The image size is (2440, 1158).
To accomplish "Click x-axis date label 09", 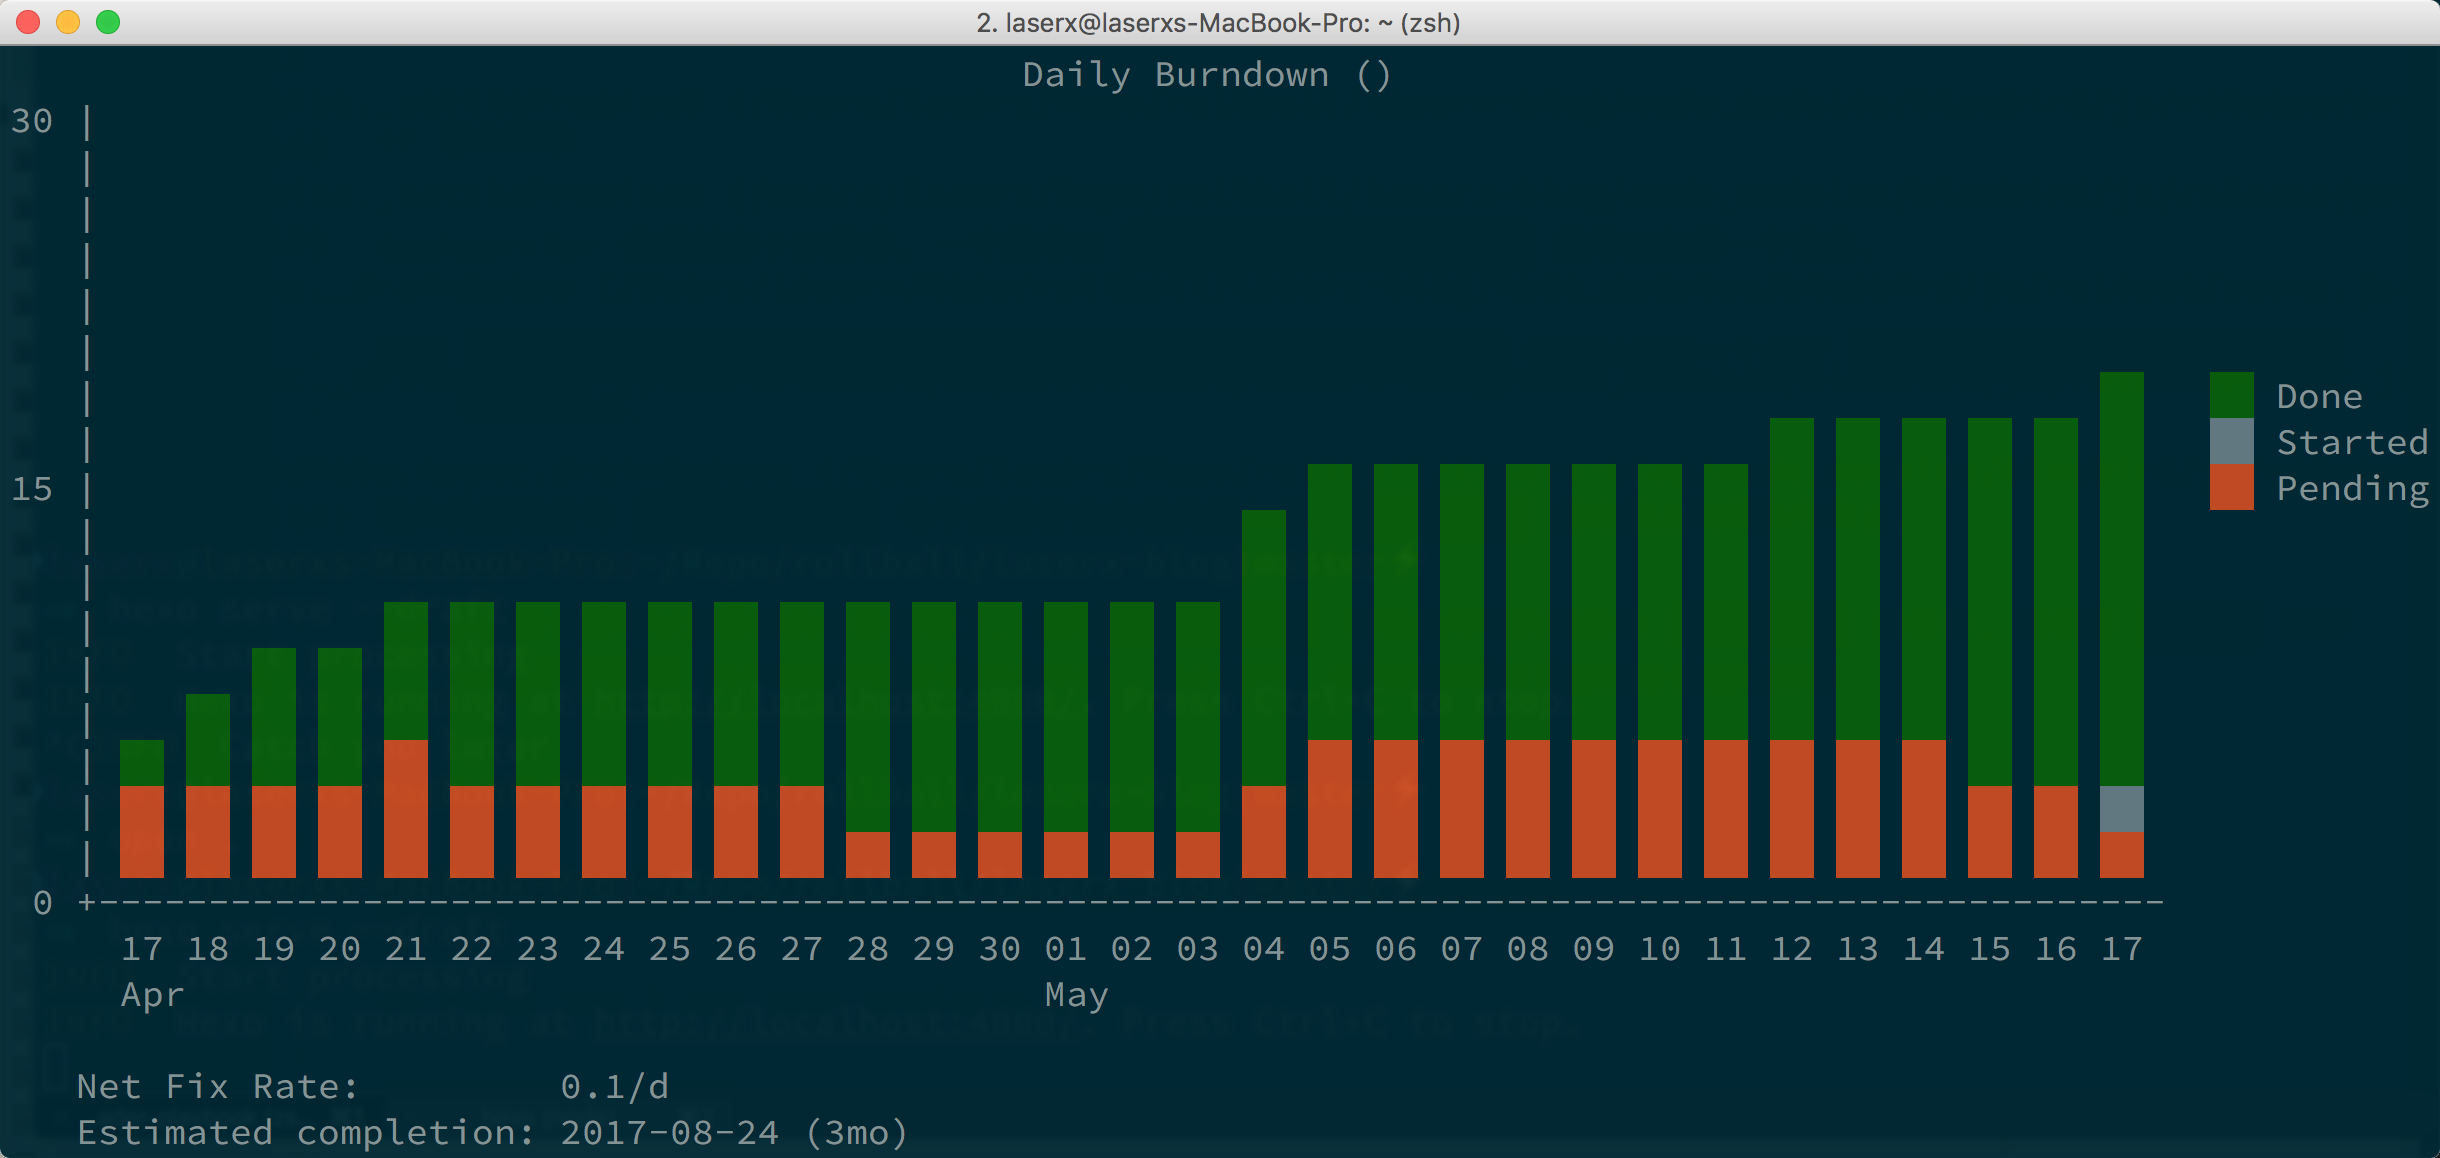I will pos(1594,949).
